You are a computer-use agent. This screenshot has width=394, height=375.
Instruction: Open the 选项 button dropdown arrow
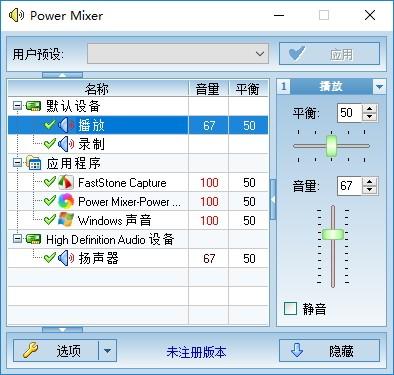[108, 351]
